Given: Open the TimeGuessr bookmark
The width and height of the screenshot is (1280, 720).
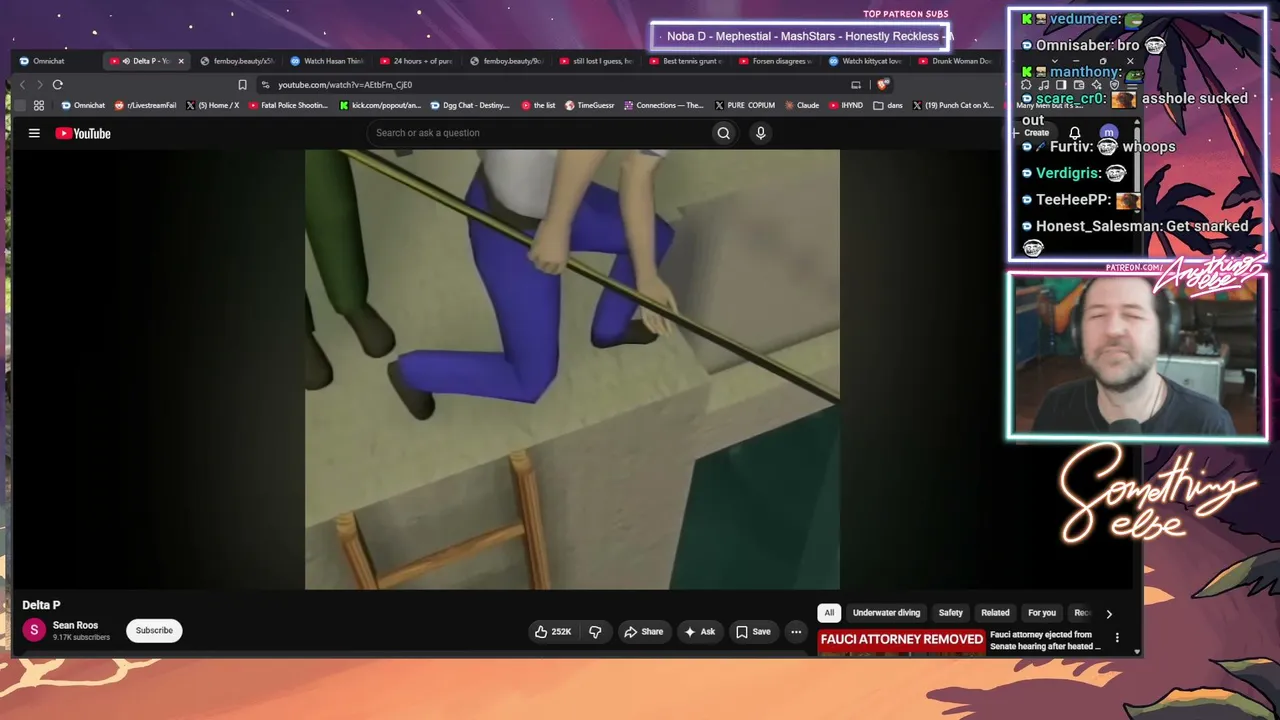Looking at the screenshot, I should click(589, 105).
